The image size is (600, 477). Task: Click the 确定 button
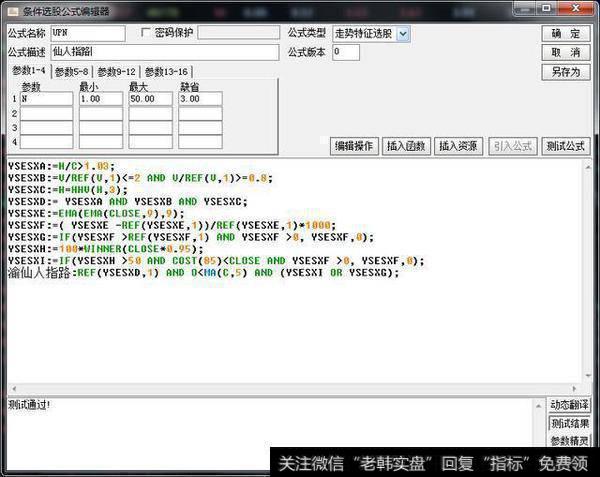(x=566, y=34)
